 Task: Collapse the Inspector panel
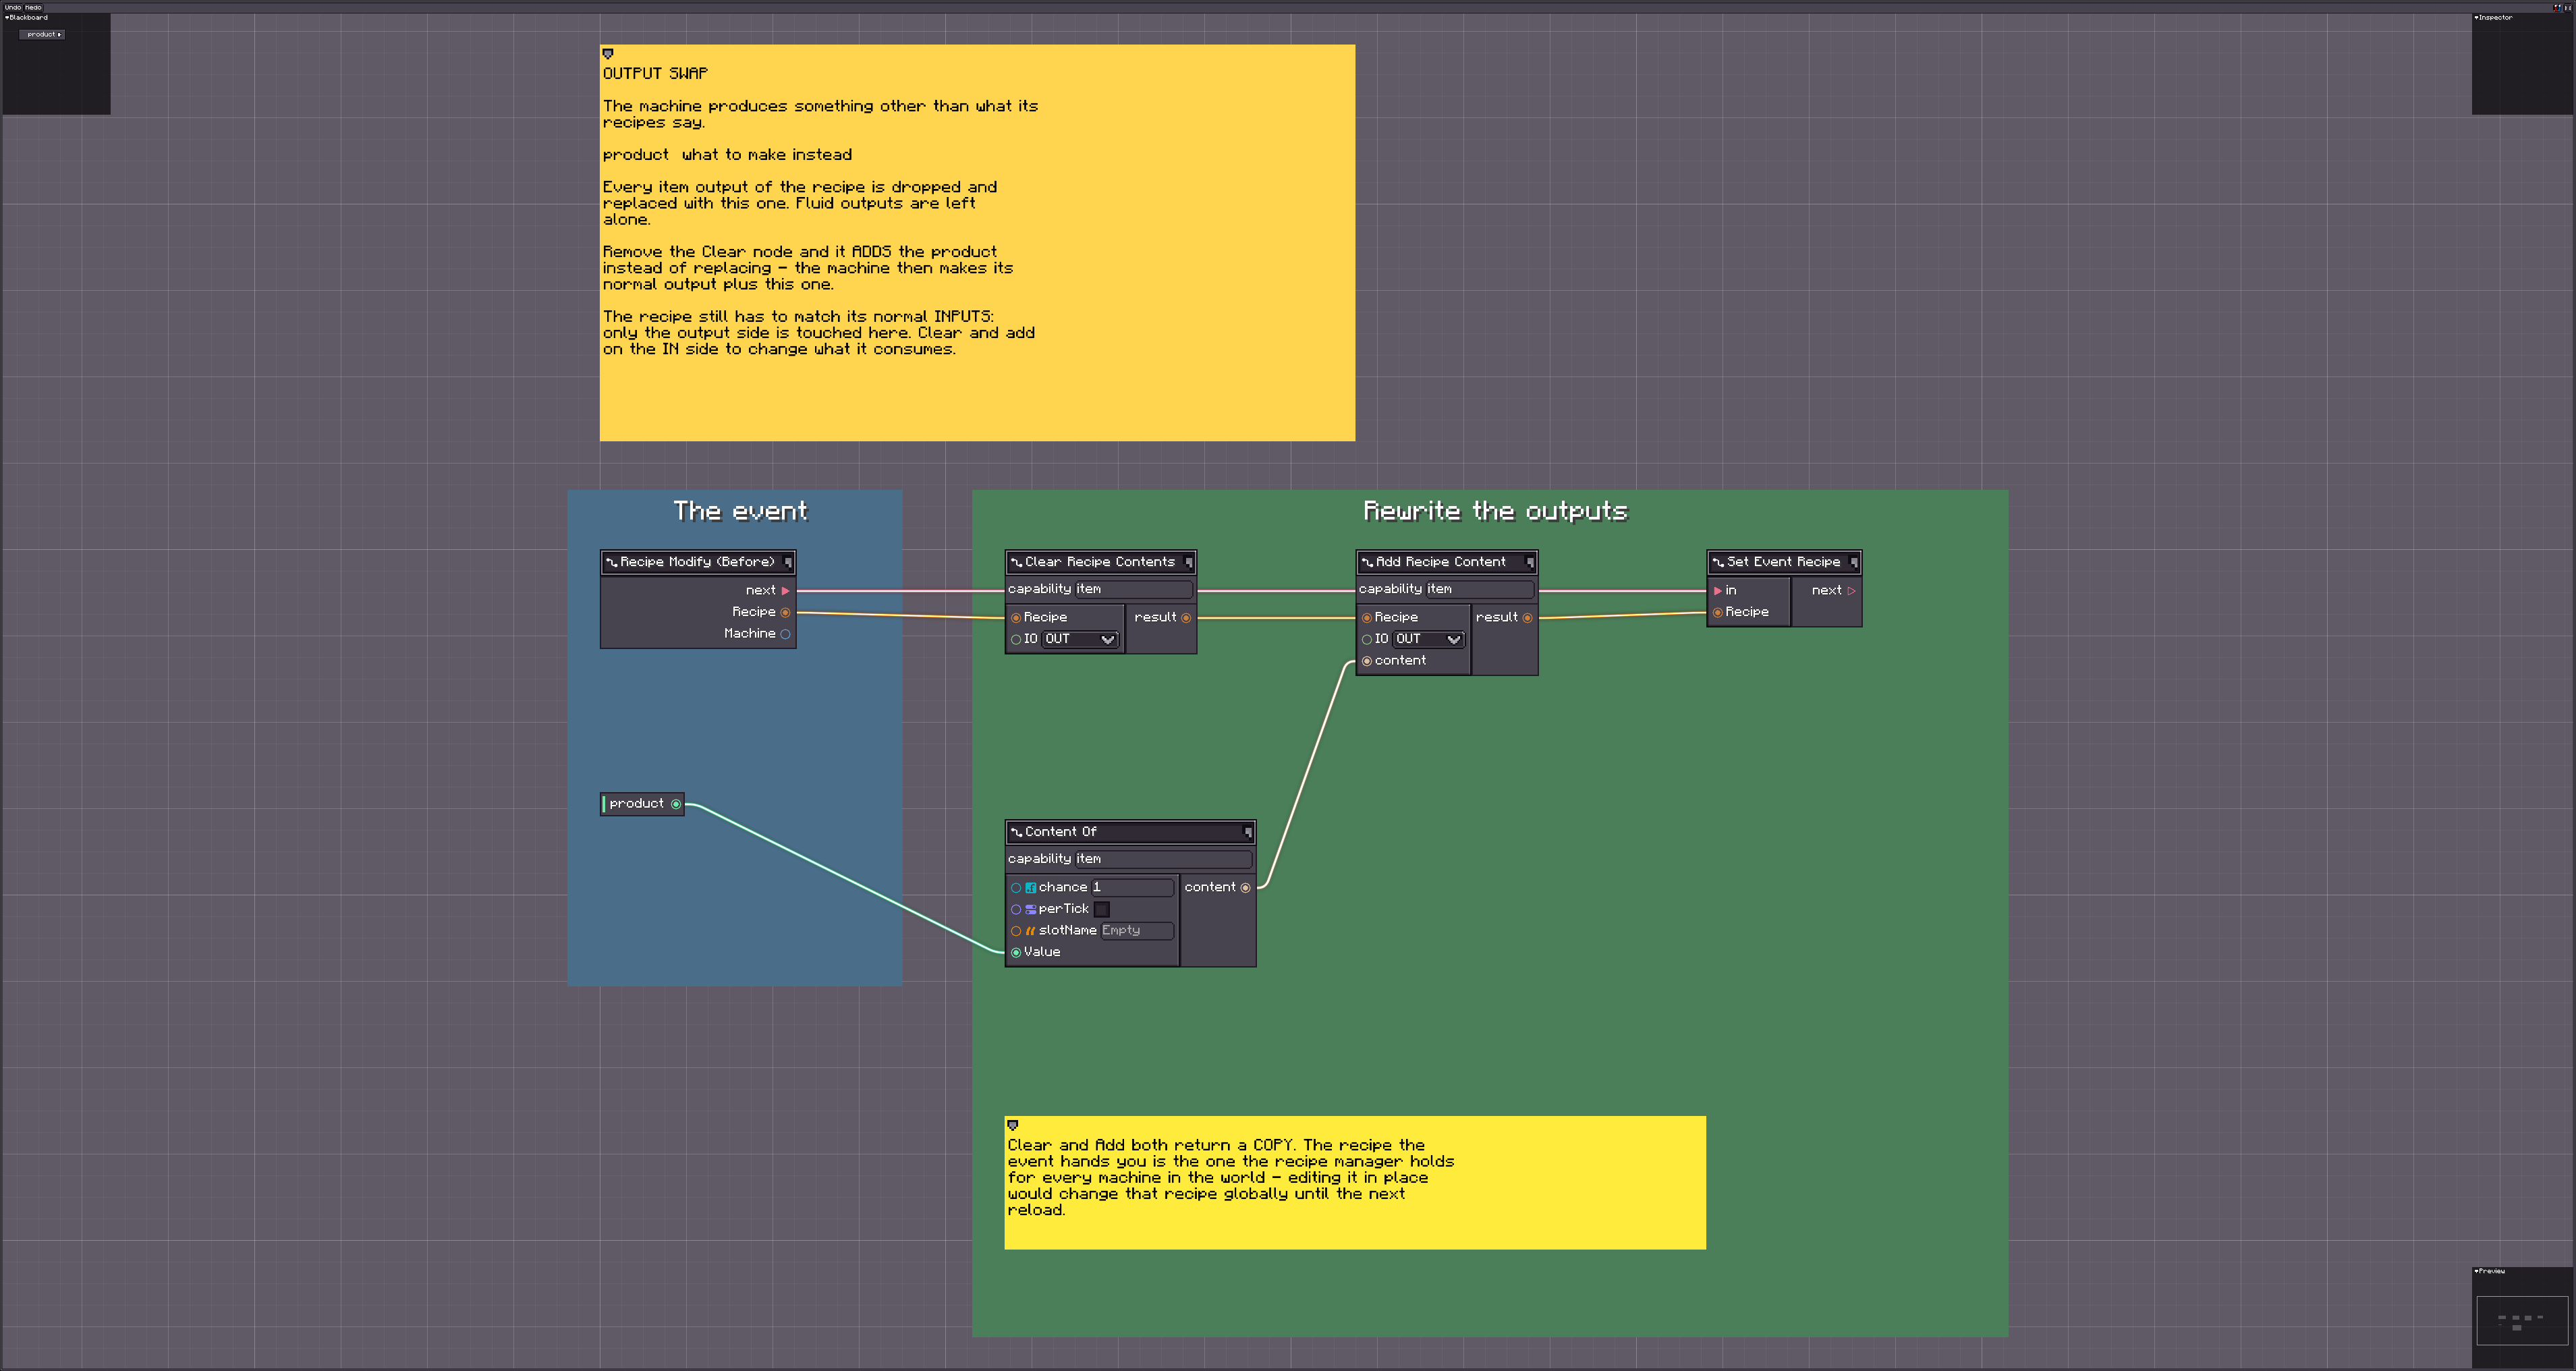click(x=2476, y=18)
